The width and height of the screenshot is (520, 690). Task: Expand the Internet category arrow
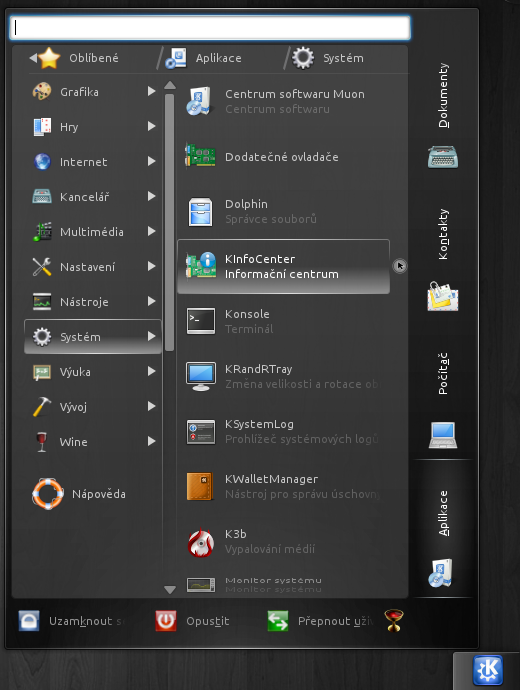point(151,161)
